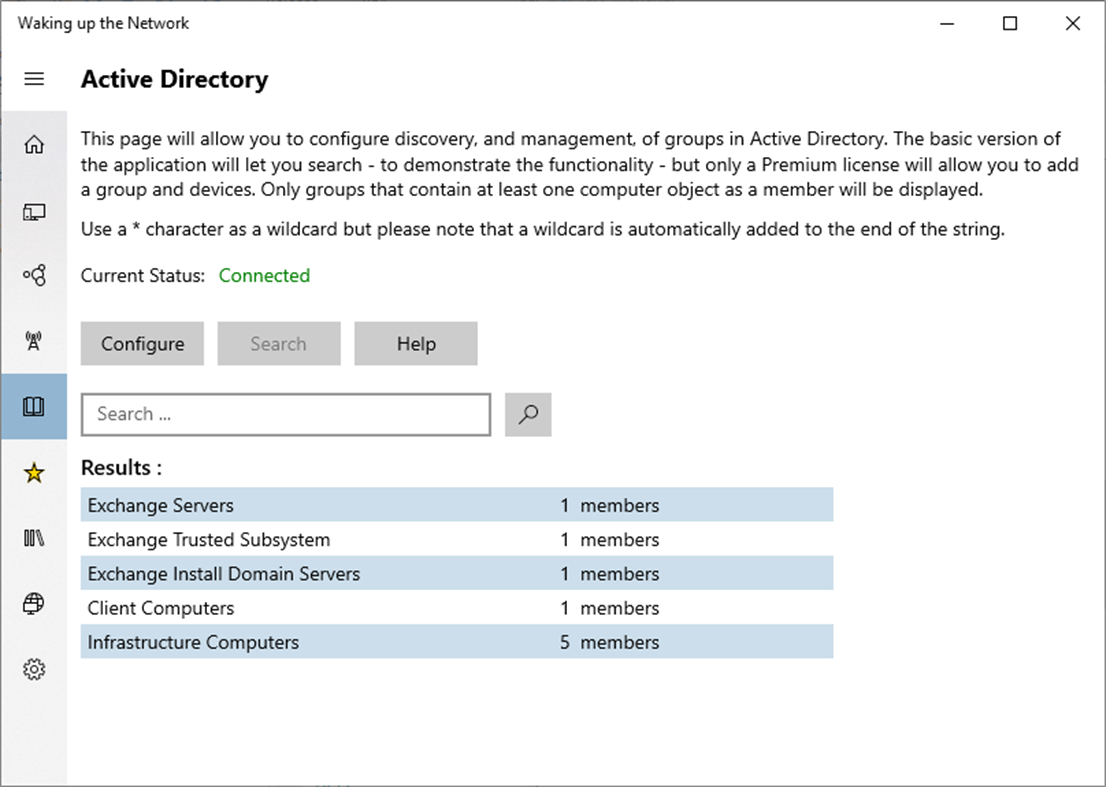
Task: Select the Client Computers group
Action: coord(456,608)
